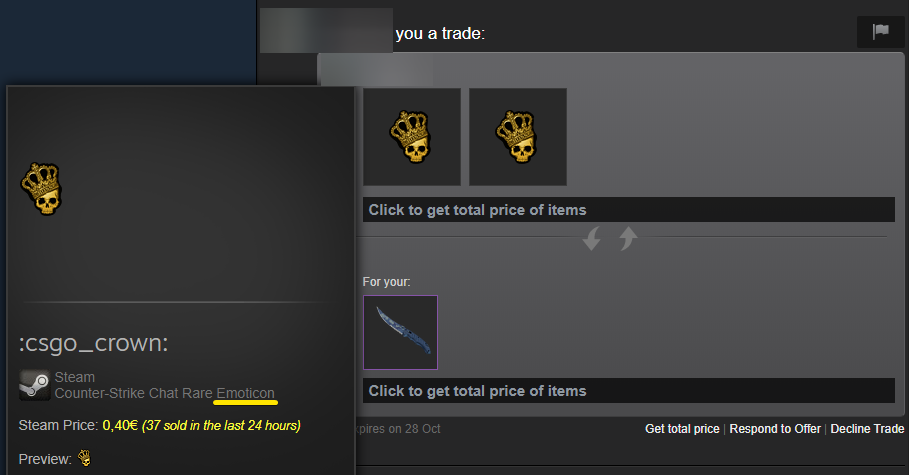
Task: Click the blurred trader name in offer box
Action: pos(377,72)
